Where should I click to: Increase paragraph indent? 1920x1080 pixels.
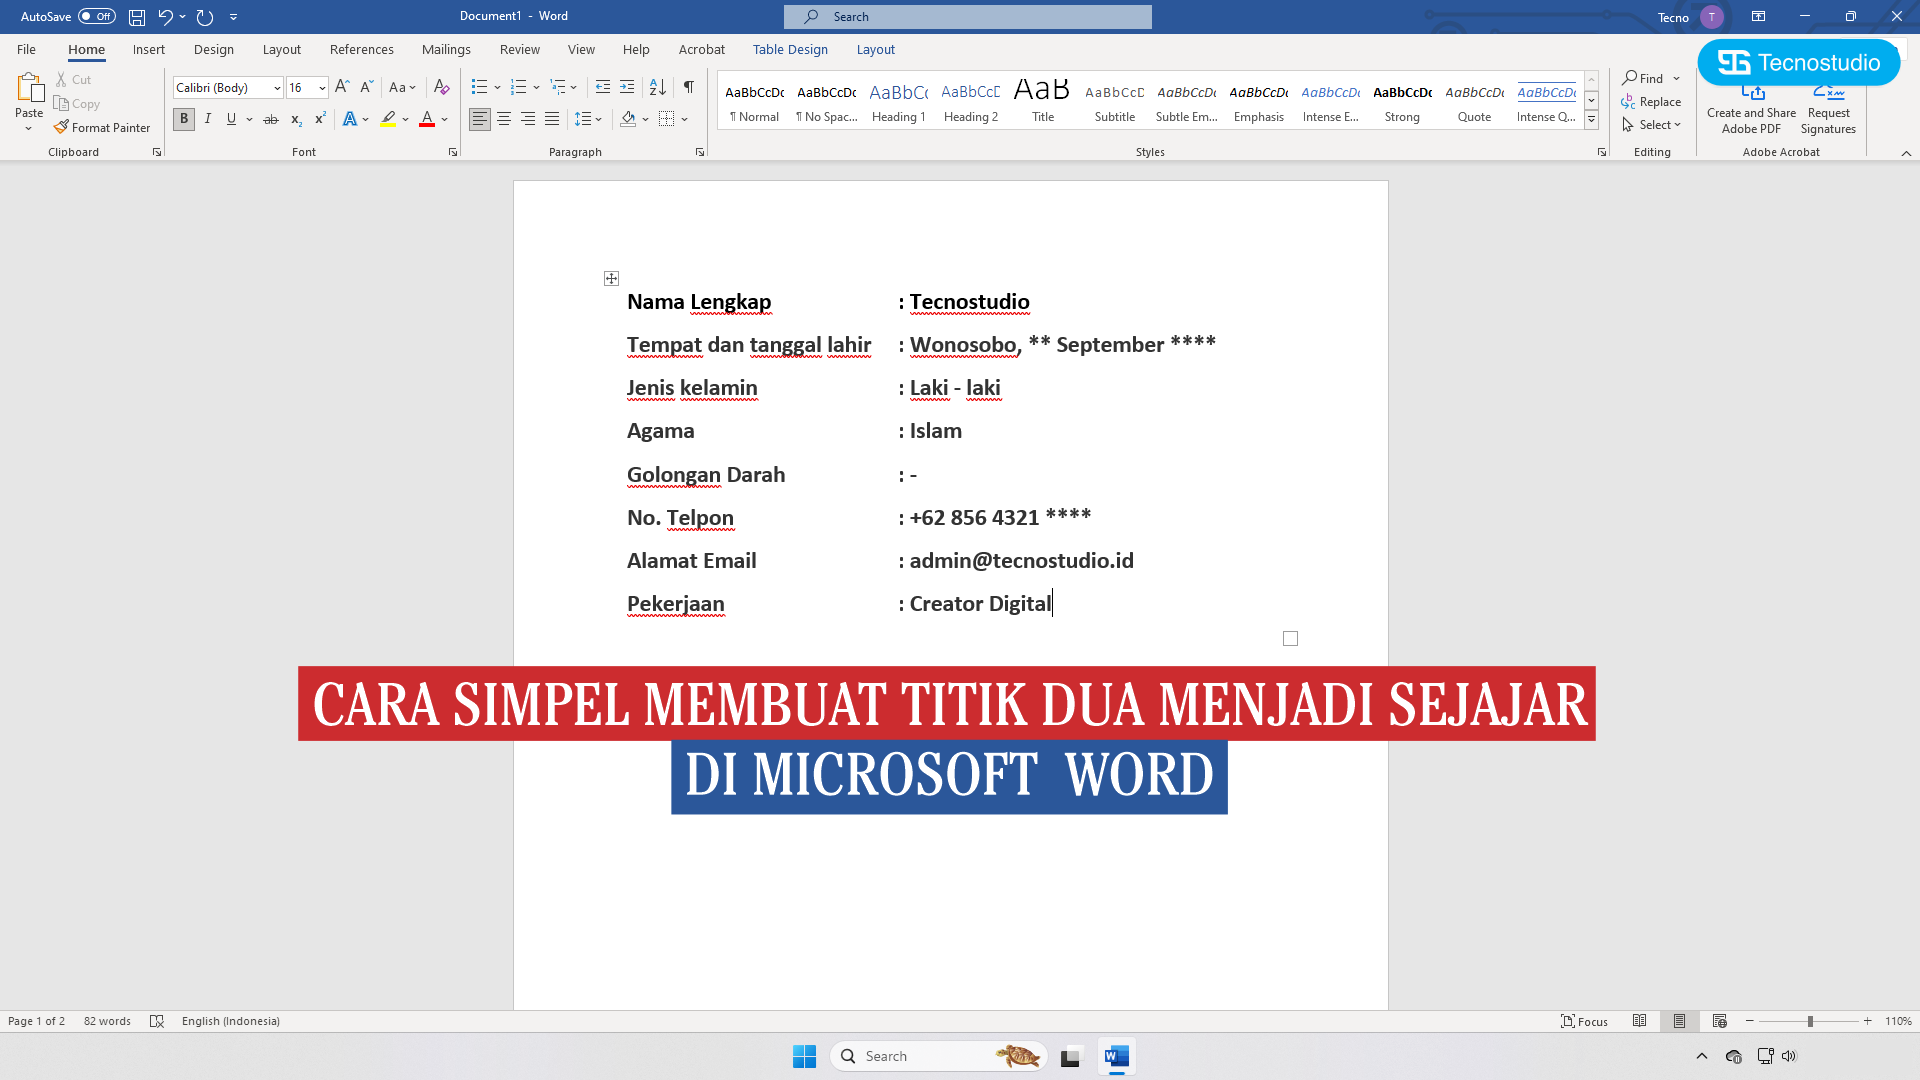tap(627, 87)
